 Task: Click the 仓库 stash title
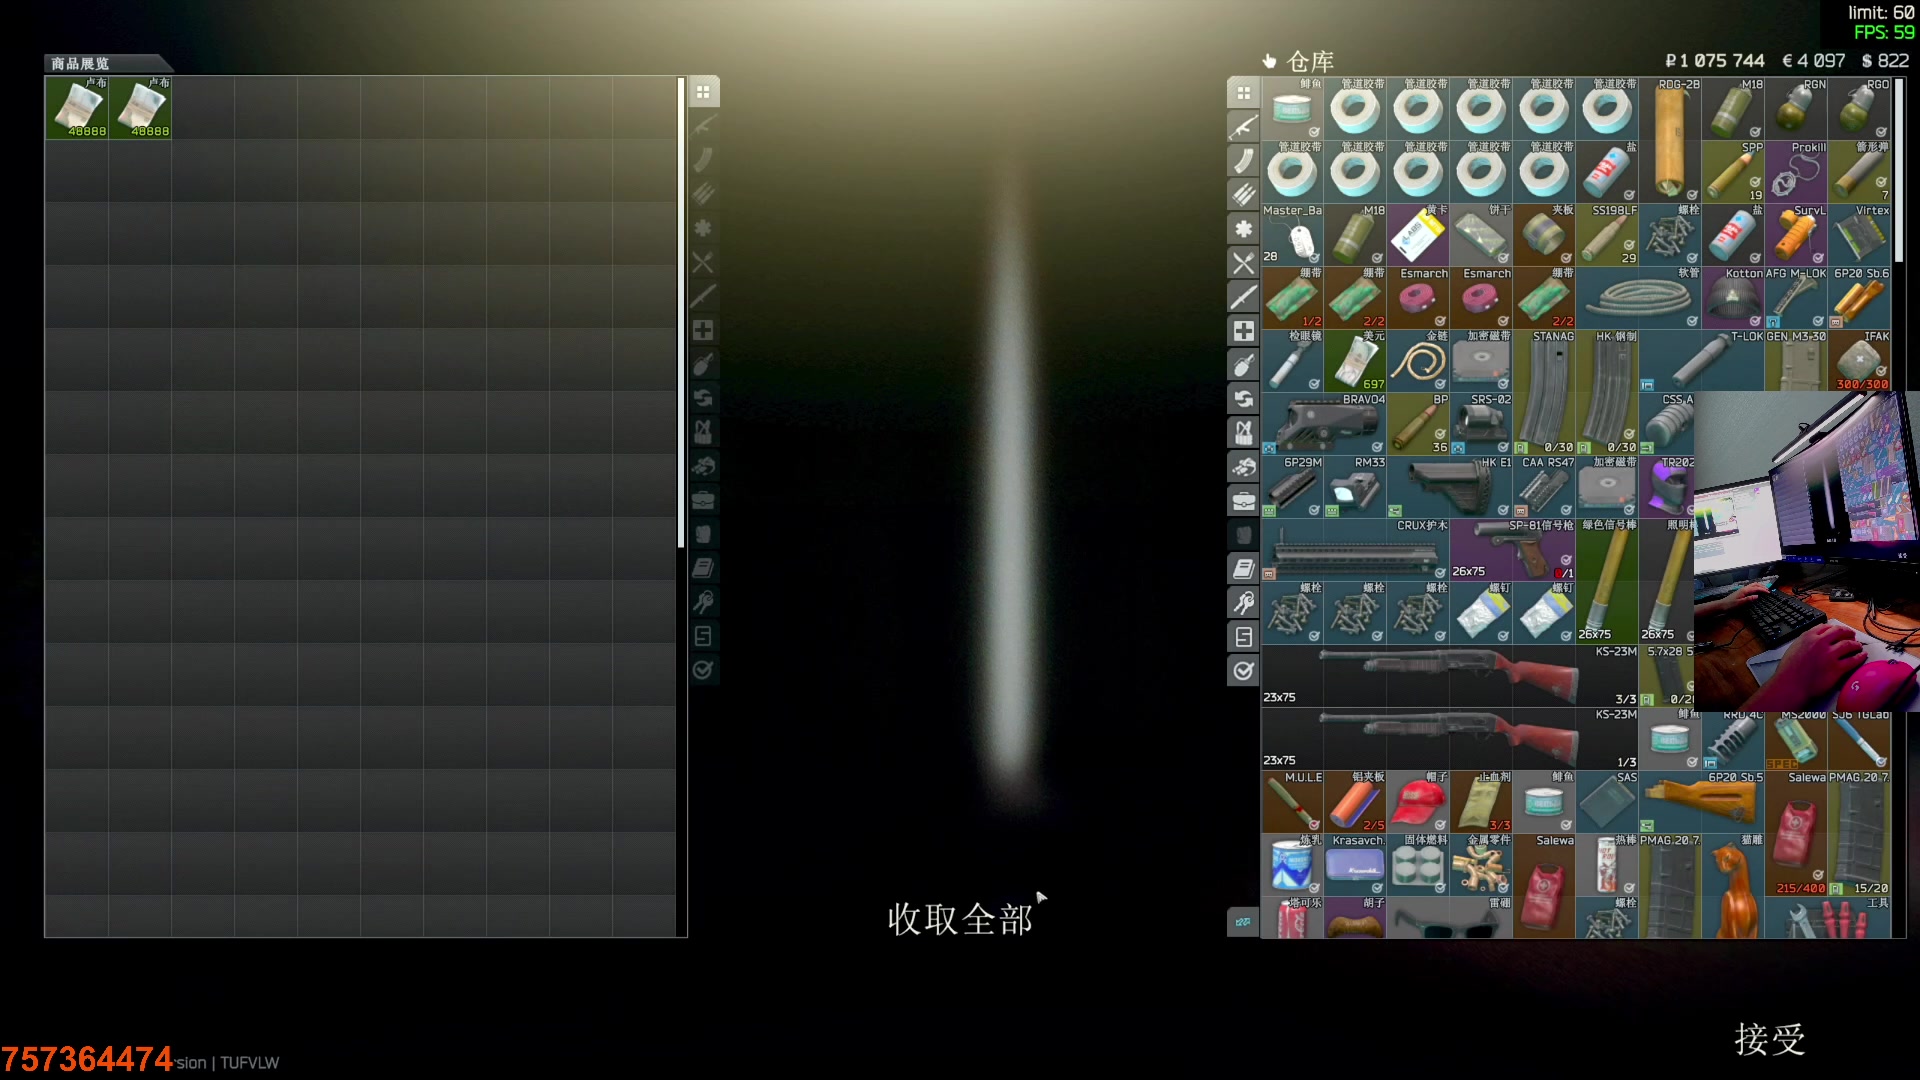[x=1310, y=61]
